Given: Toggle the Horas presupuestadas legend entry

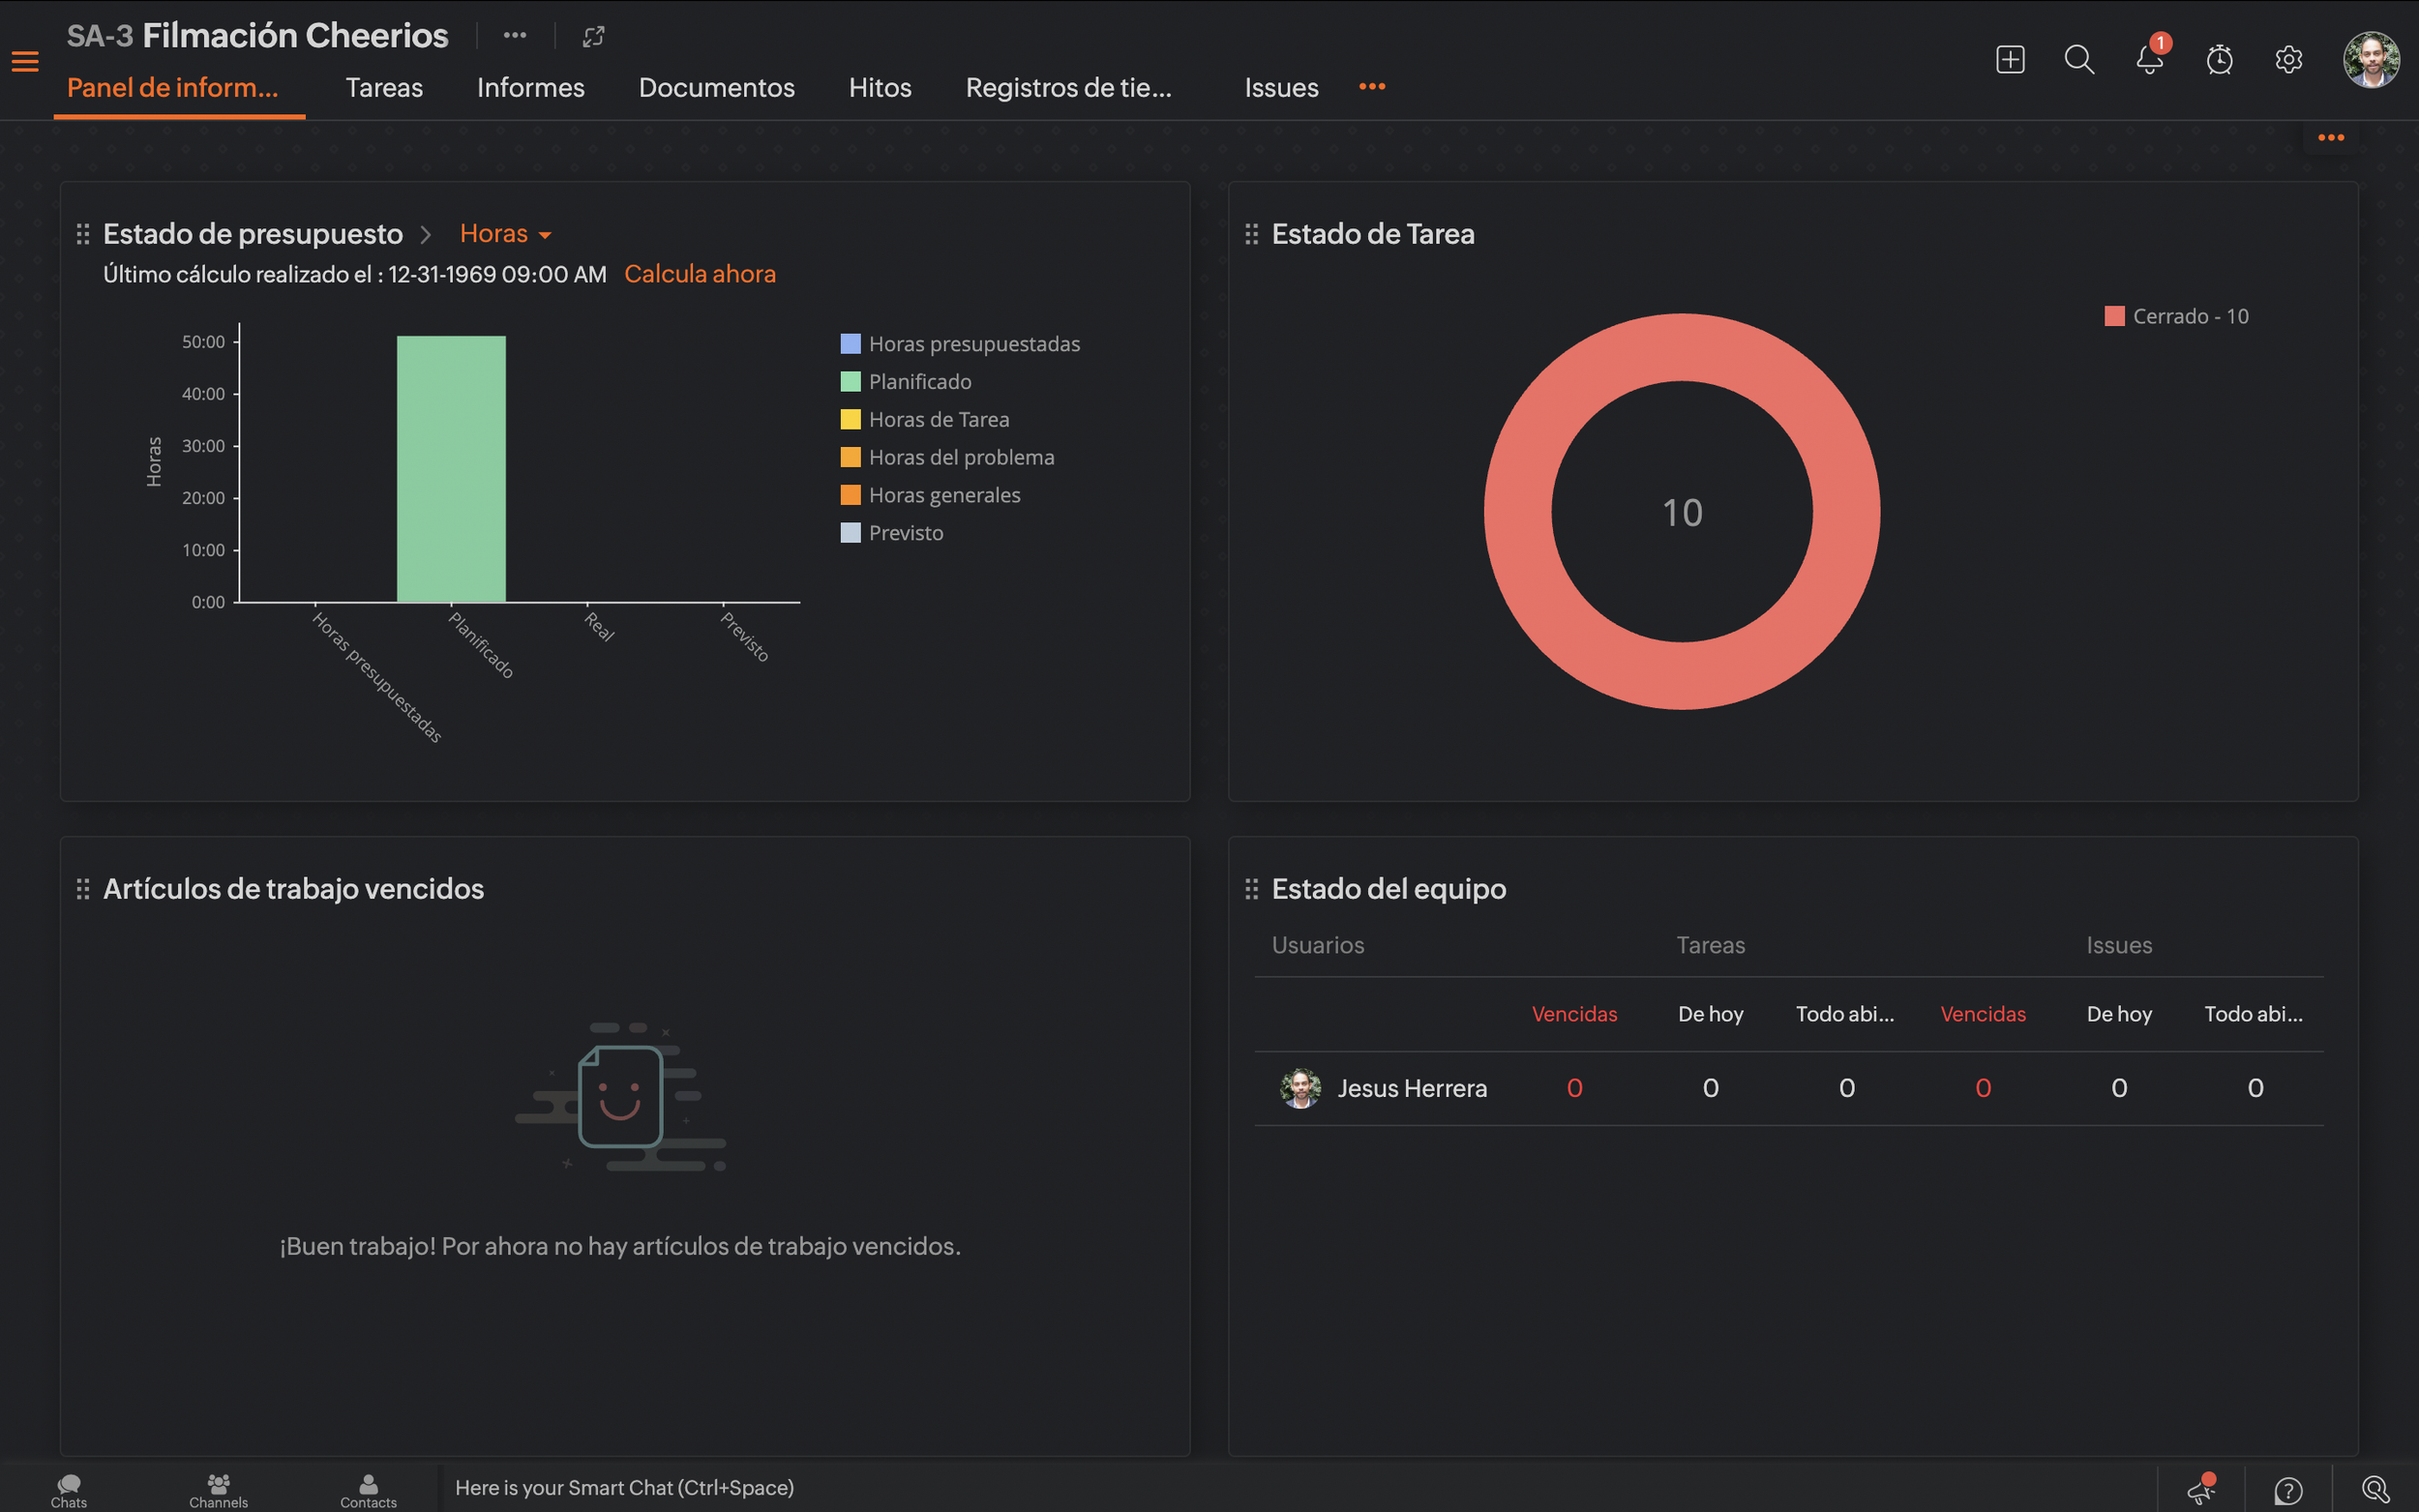Looking at the screenshot, I should pyautogui.click(x=973, y=344).
